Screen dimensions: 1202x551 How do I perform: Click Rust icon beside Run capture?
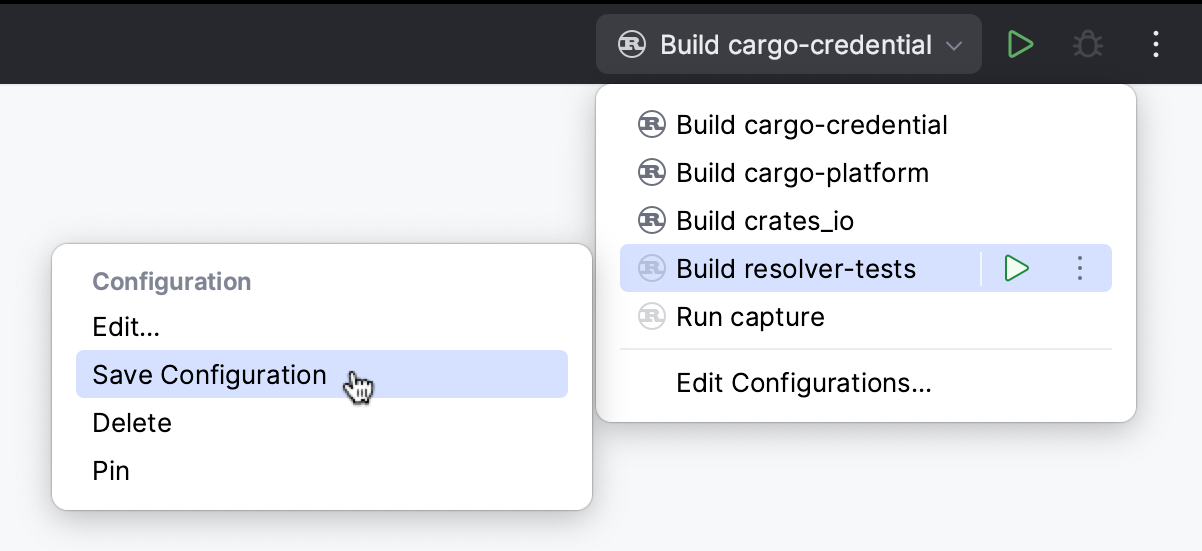click(x=651, y=317)
